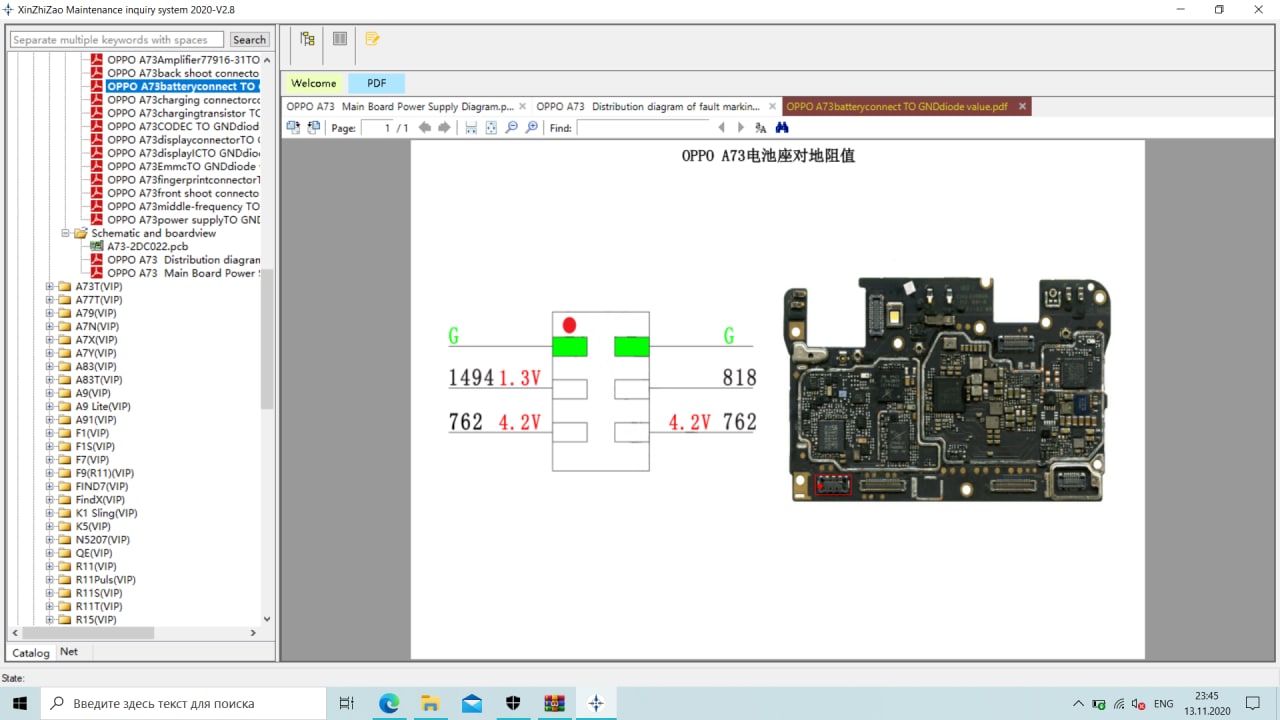This screenshot has height=720, width=1280.
Task: Click the catalog vertical scrollbar thumb
Action: point(267,340)
